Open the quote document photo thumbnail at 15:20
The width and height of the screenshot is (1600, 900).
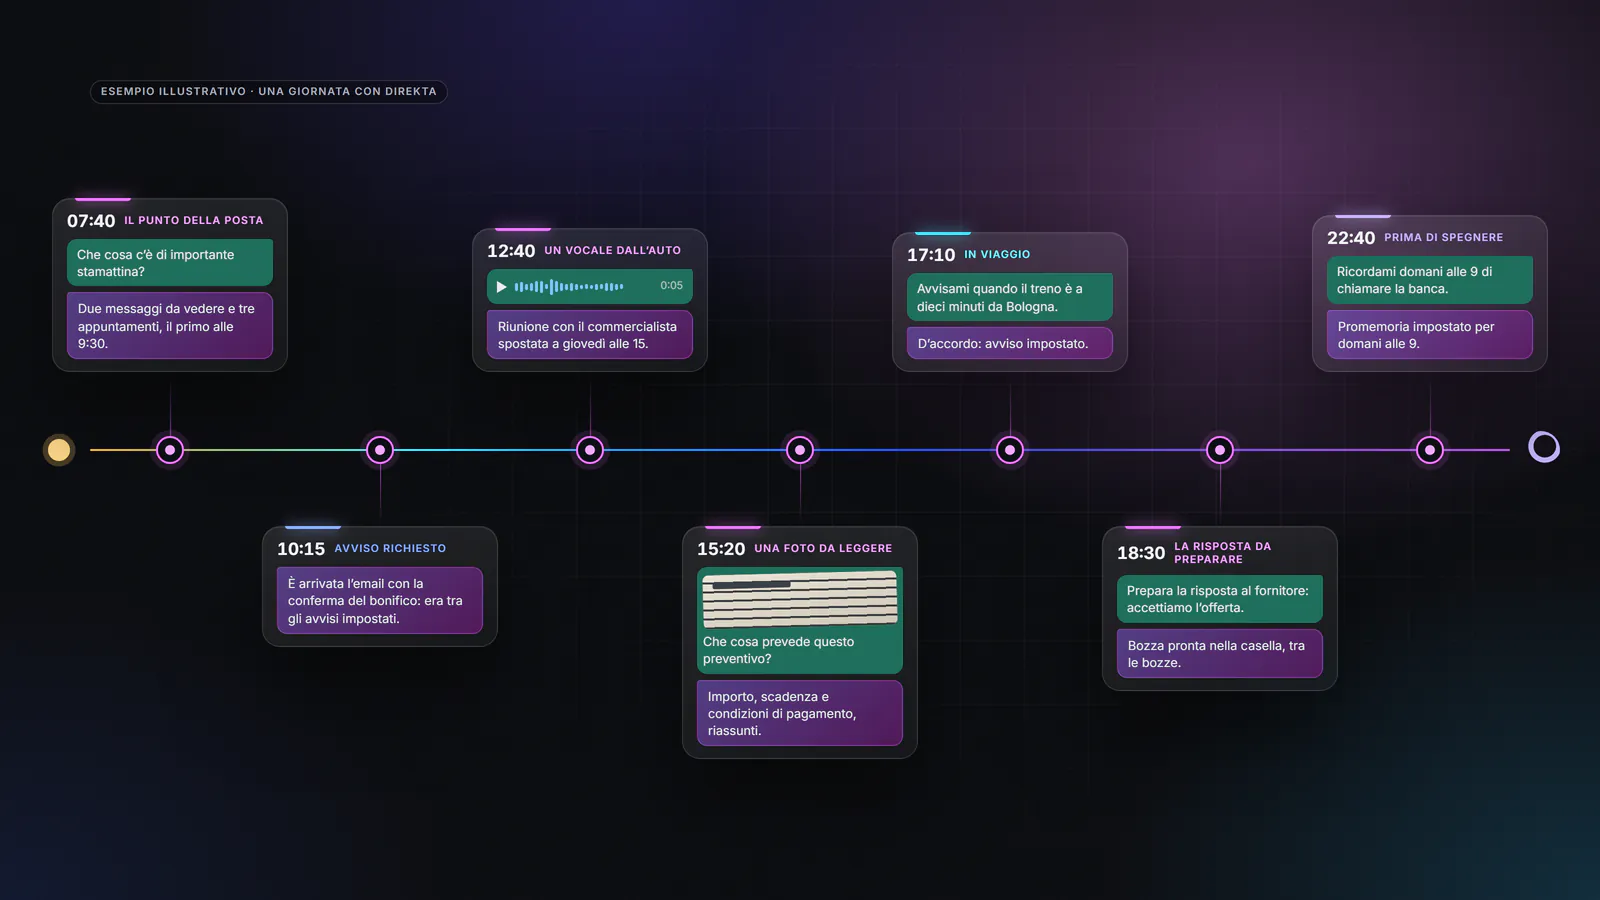coord(800,599)
